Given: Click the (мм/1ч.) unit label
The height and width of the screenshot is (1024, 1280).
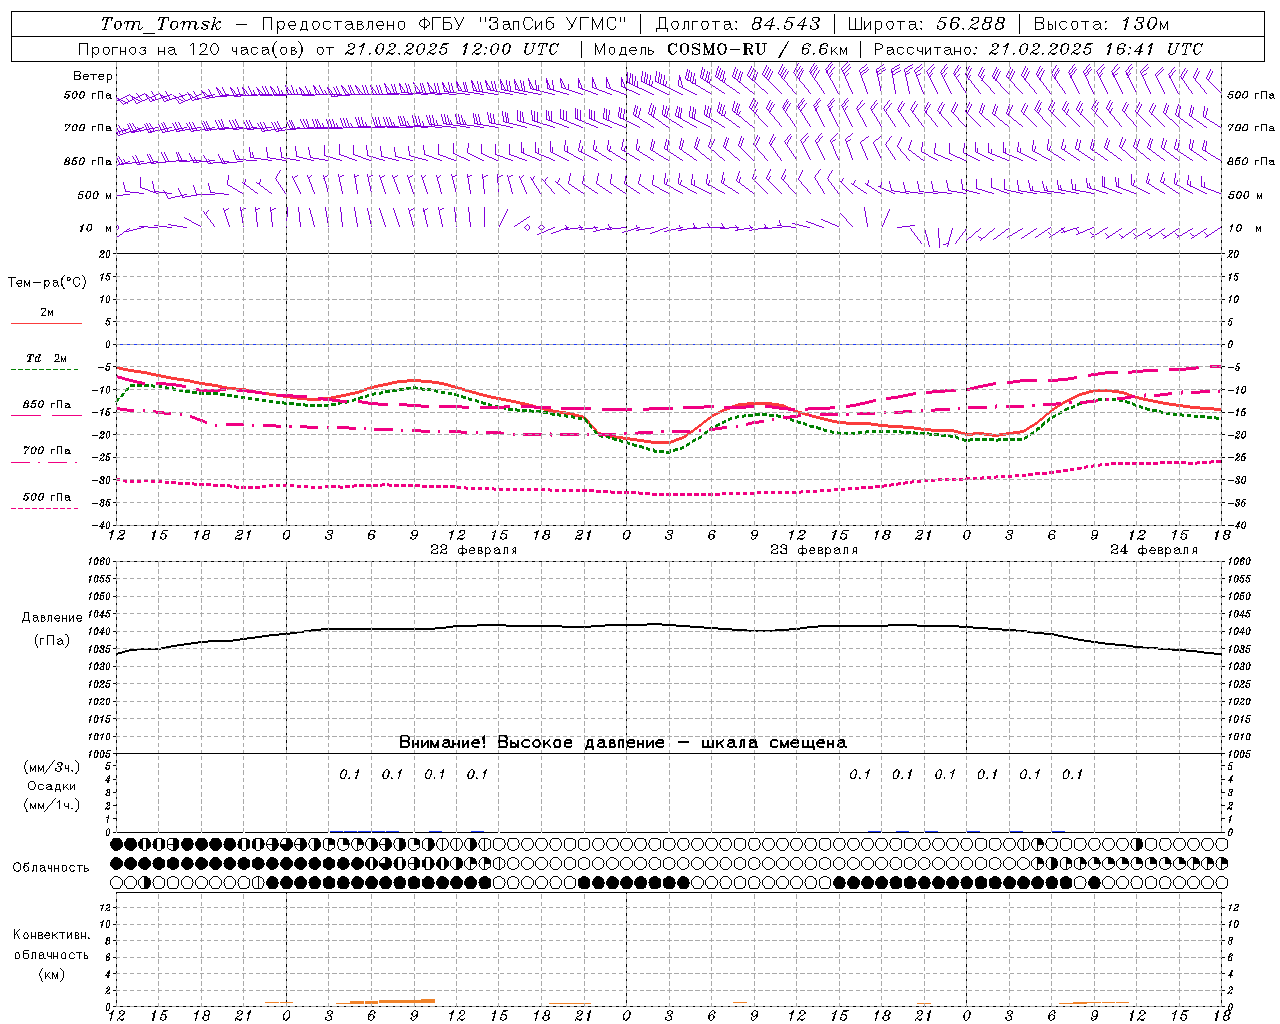Looking at the screenshot, I should tap(52, 805).
